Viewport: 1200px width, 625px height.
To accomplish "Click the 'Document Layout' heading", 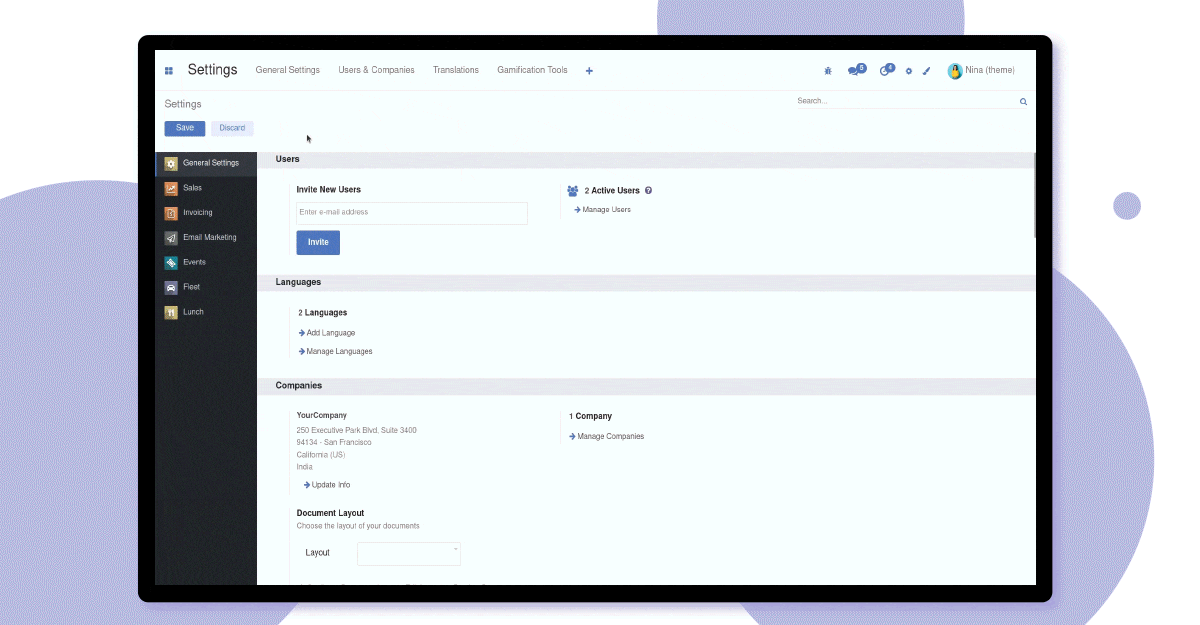I will 330,513.
